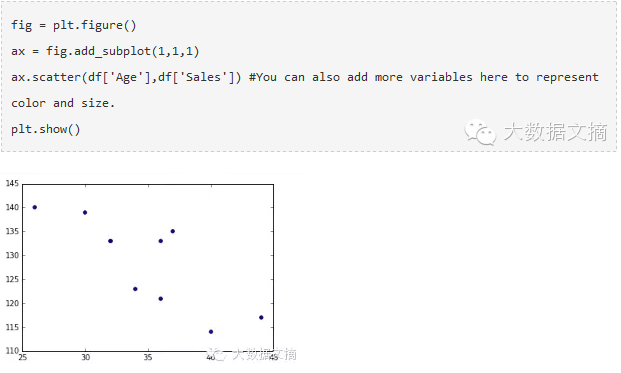Click the scatter point at age 30, sales 139
Image resolution: width=621 pixels, height=373 pixels.
[85, 213]
